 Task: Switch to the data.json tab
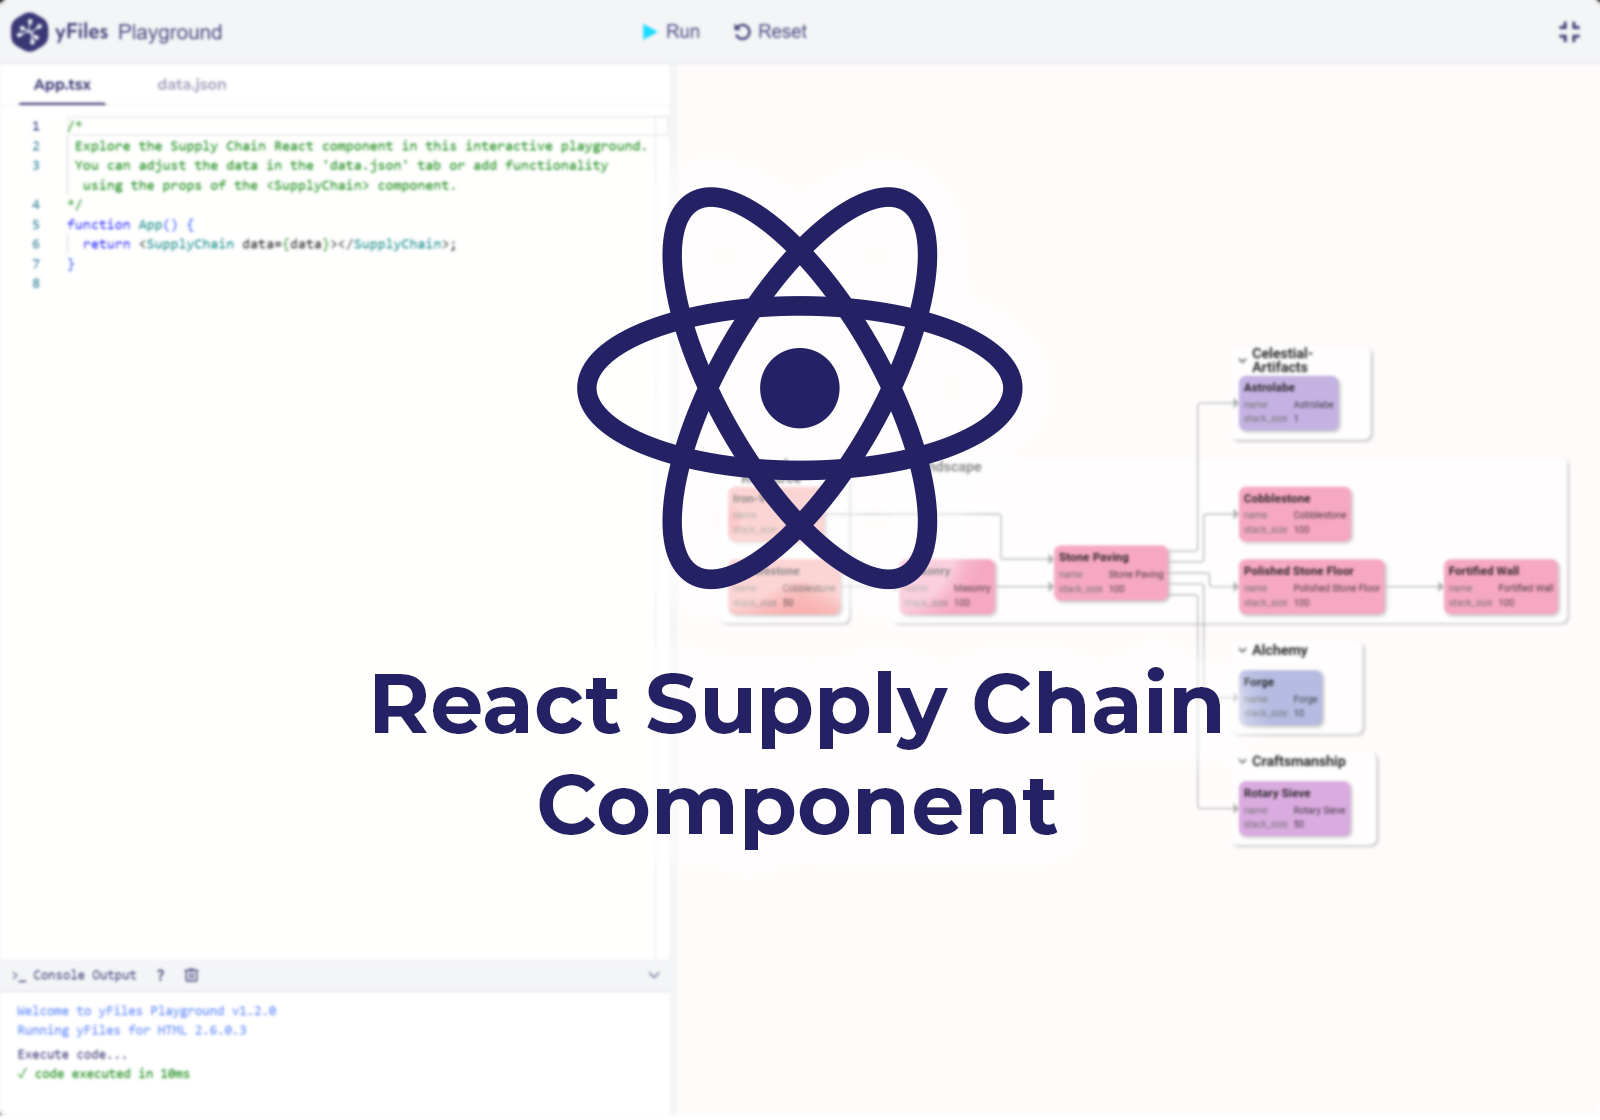point(192,85)
